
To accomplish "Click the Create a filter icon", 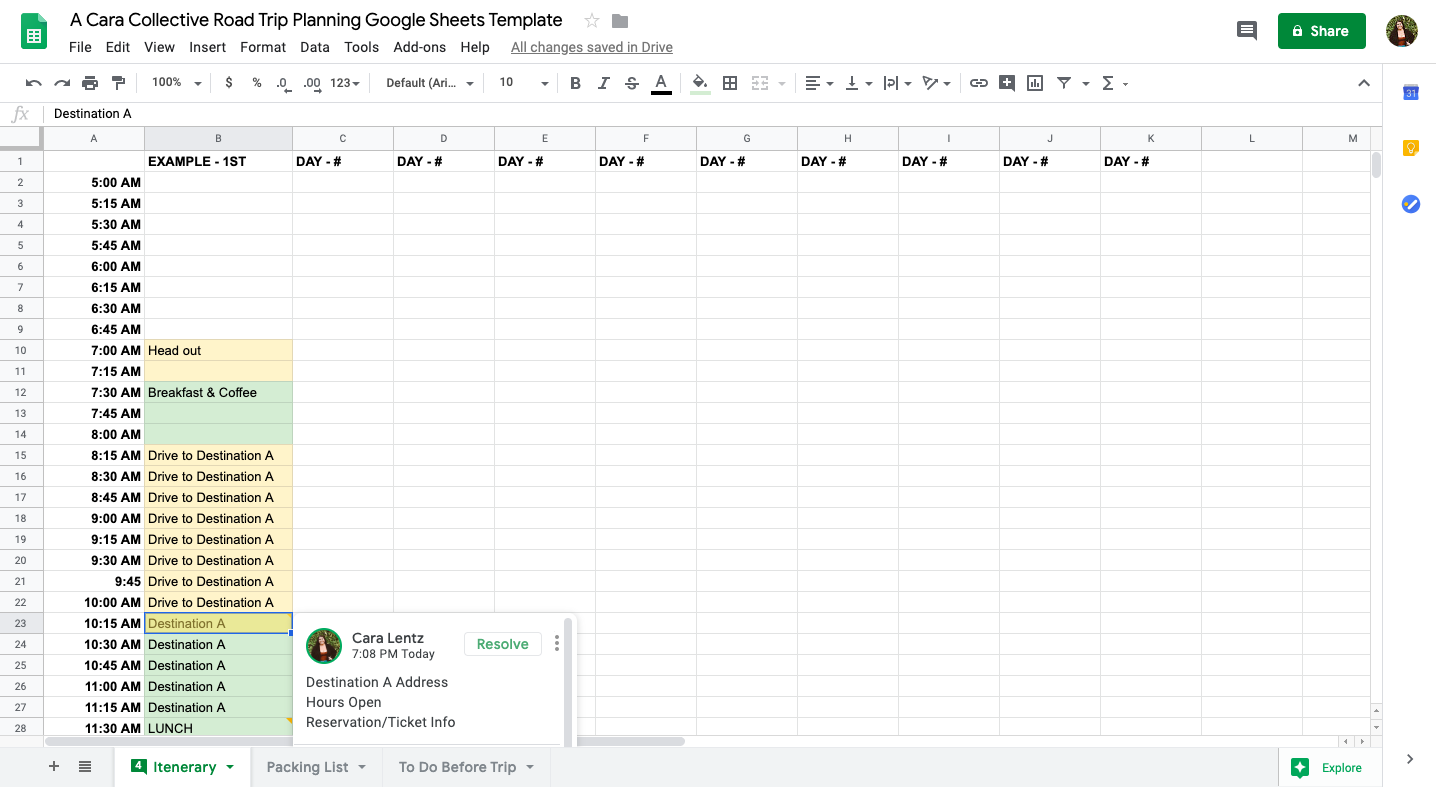I will (1064, 83).
